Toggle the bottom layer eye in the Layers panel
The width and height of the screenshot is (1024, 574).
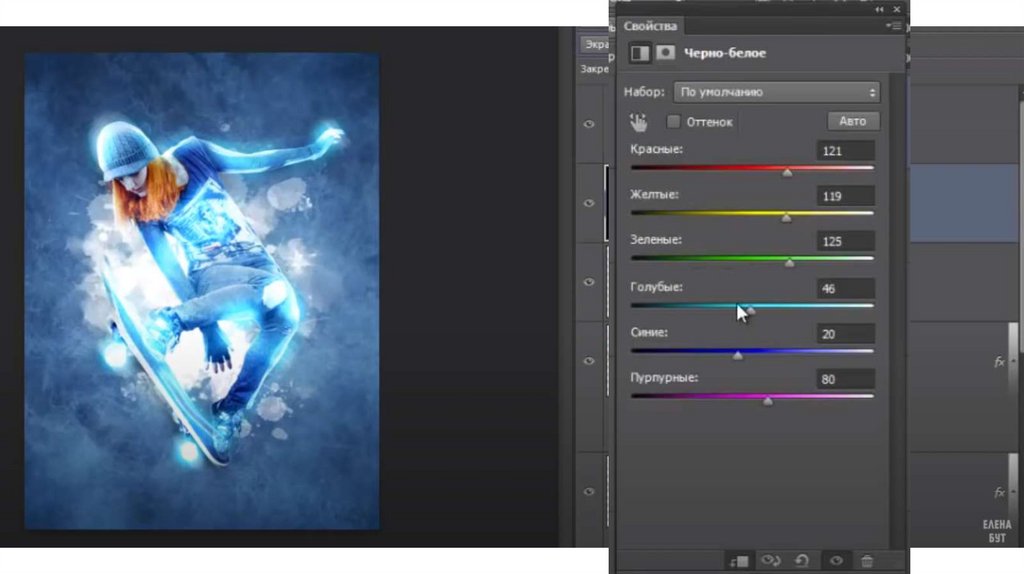click(589, 491)
